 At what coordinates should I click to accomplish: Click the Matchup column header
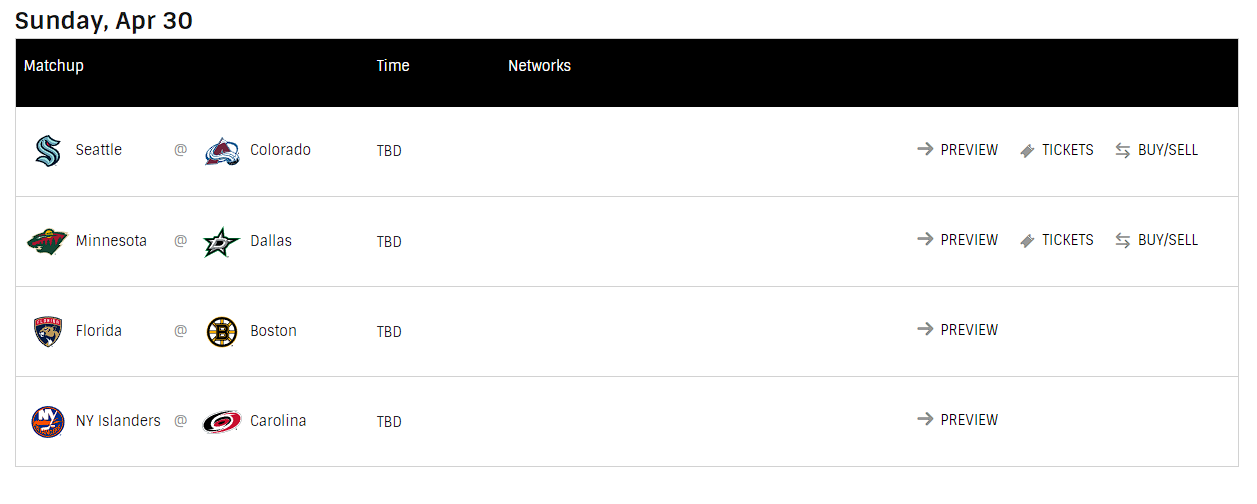pyautogui.click(x=54, y=66)
